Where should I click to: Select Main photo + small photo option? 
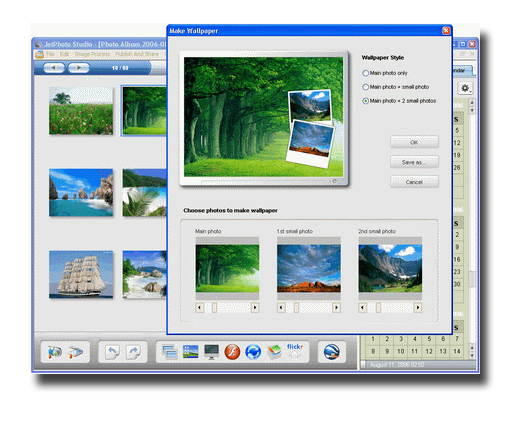coord(366,87)
